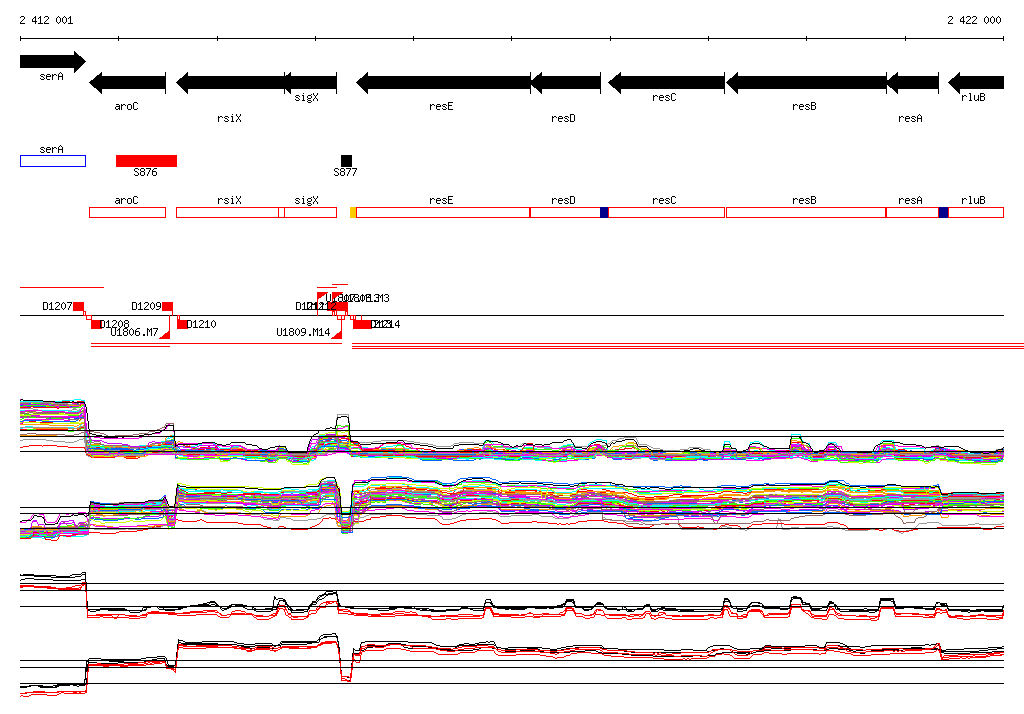The width and height of the screenshot is (1024, 714).
Task: Click rsiX label under the gene arrow
Action: tap(229, 118)
